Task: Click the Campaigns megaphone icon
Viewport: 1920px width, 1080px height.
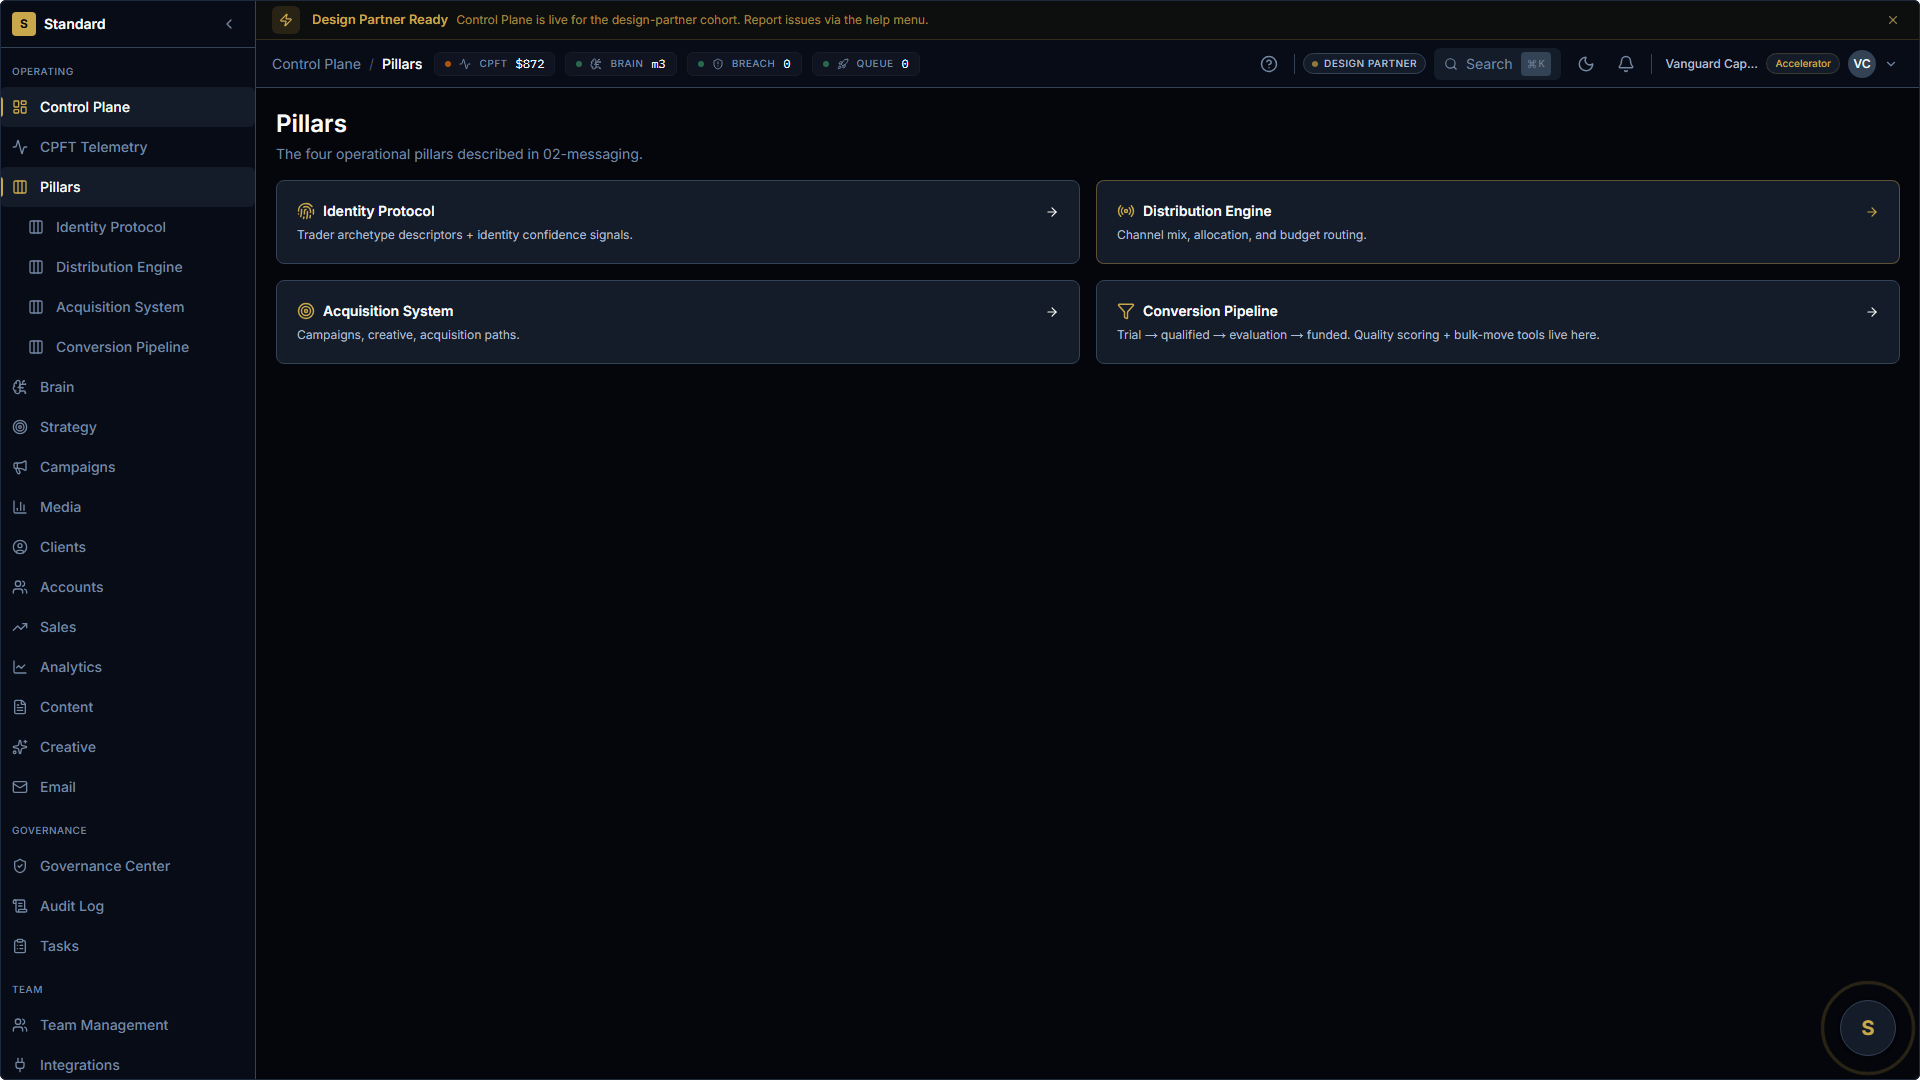Action: (x=20, y=467)
